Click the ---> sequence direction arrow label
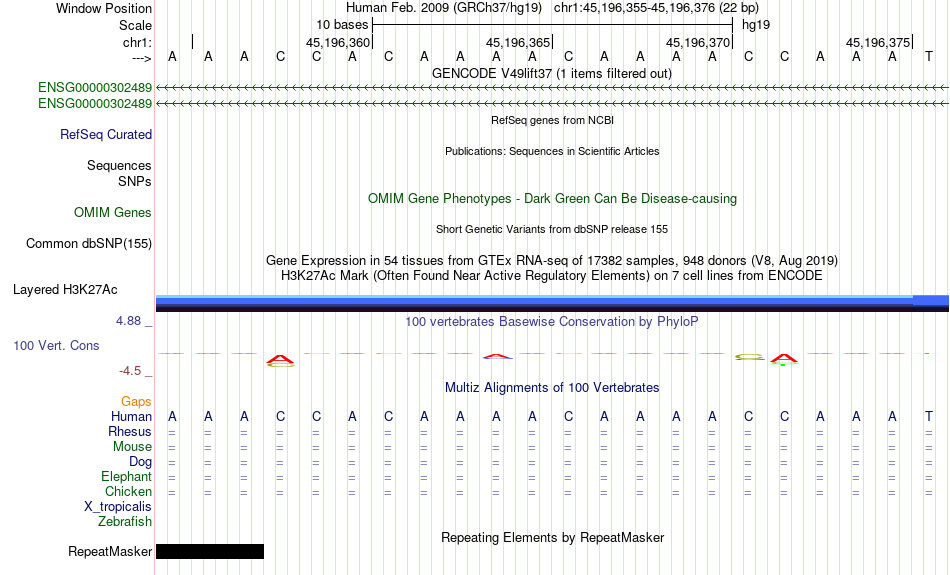The image size is (950, 575). point(142,58)
